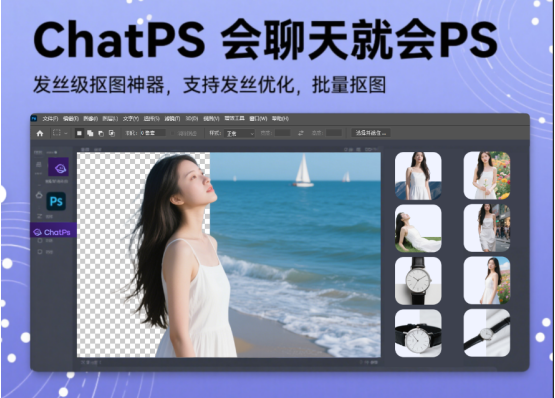Open the 图层(L) menu
Viewport: 555px width, 398px height.
click(x=110, y=119)
